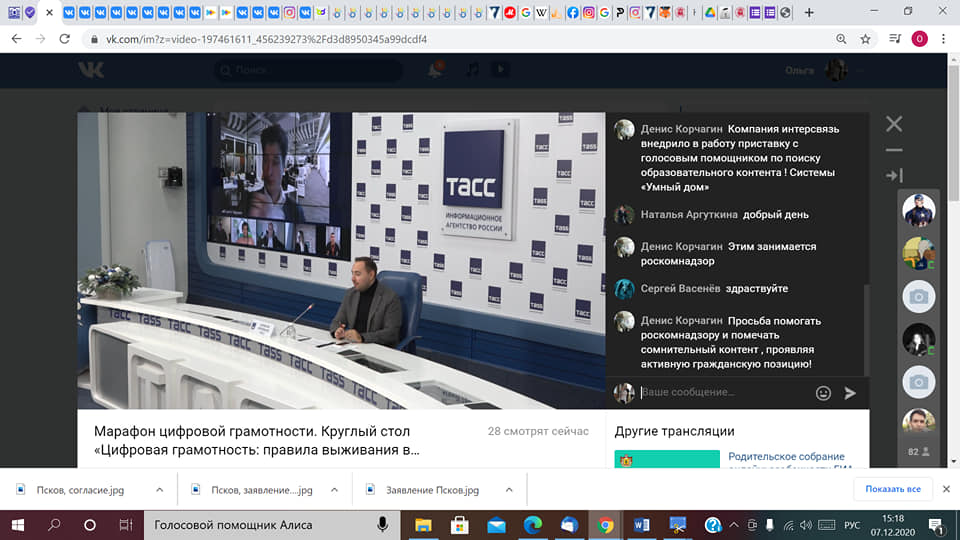Expand options for Псков, заявление download

334,490
